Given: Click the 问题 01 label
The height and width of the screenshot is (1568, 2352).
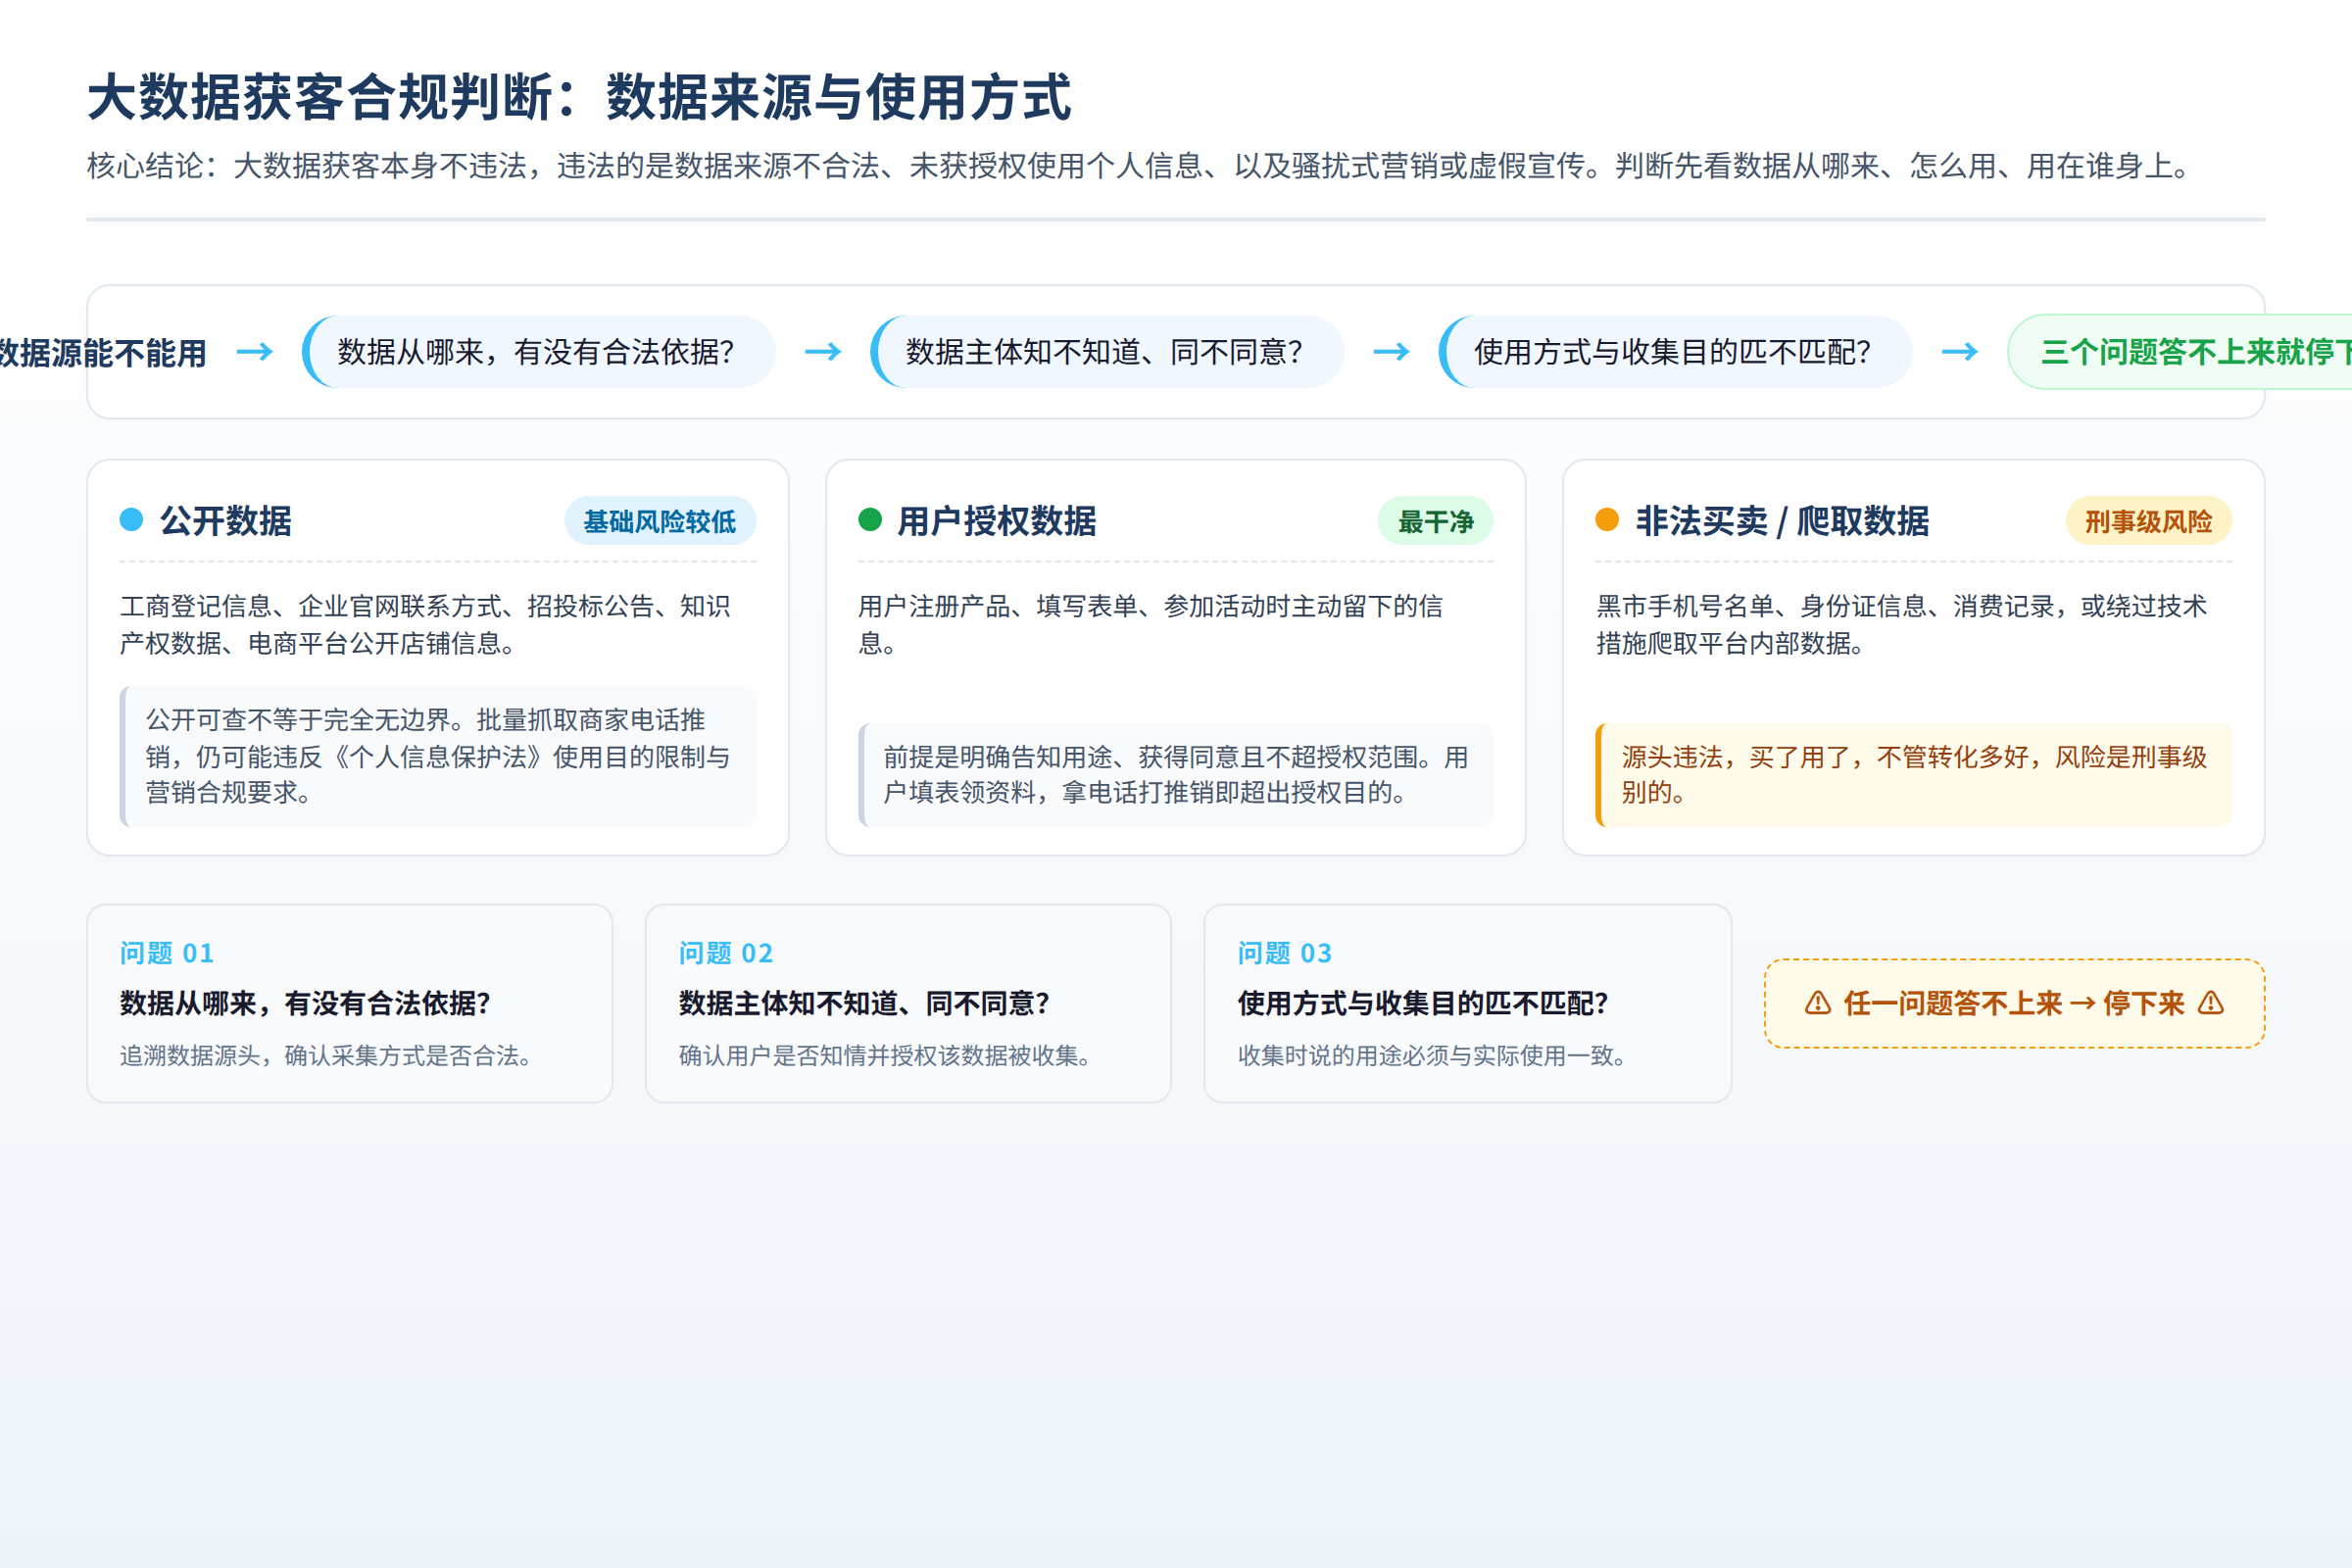Looking at the screenshot, I should pyautogui.click(x=167, y=953).
